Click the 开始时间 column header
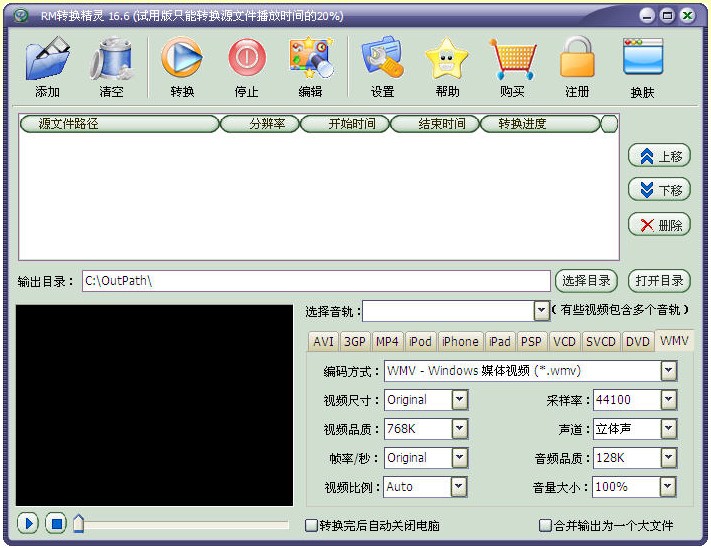This screenshot has height=548, width=711. click(x=345, y=124)
